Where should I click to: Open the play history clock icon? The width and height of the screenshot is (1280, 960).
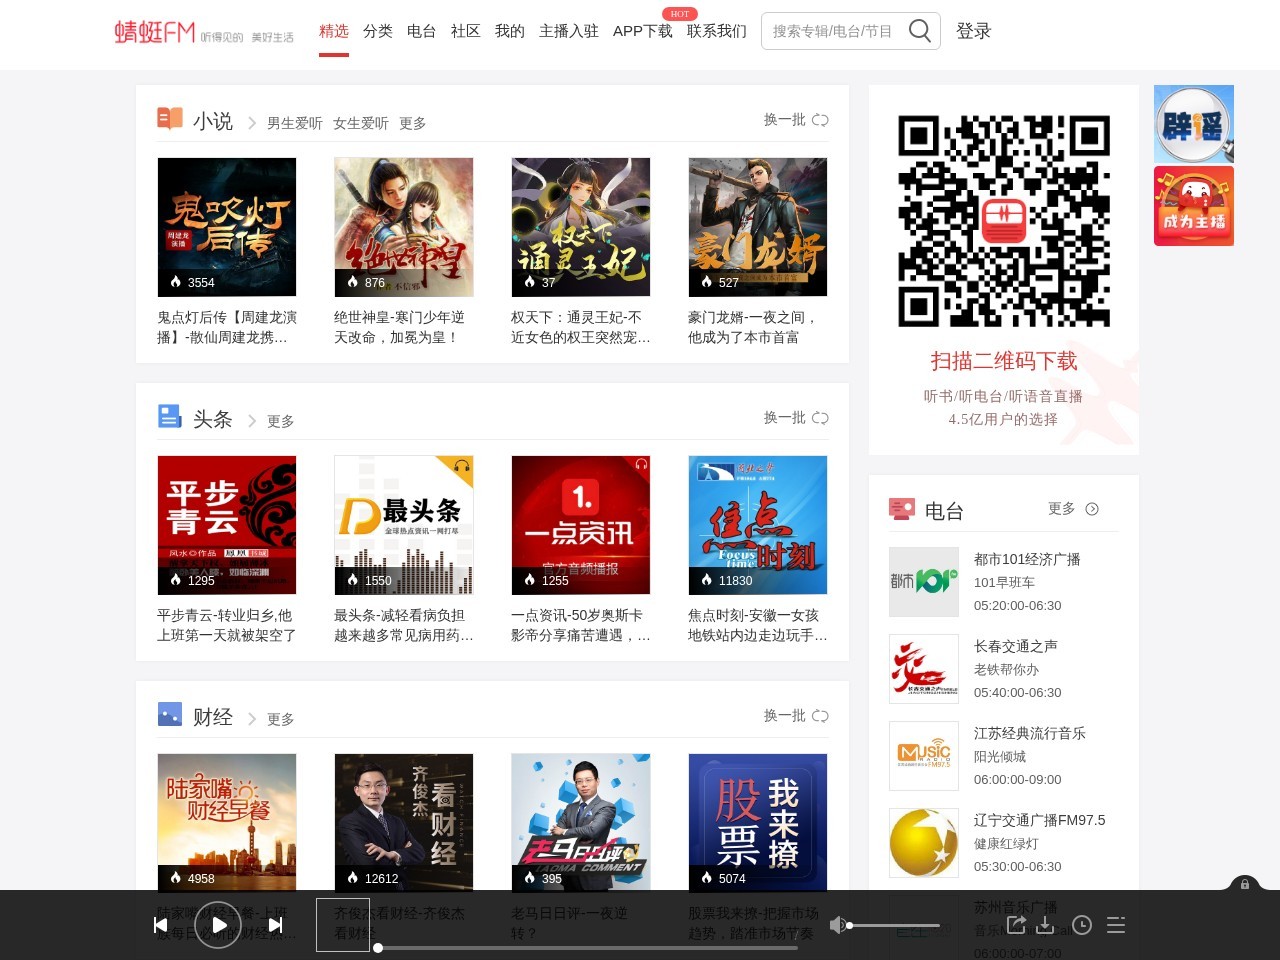click(x=1082, y=925)
